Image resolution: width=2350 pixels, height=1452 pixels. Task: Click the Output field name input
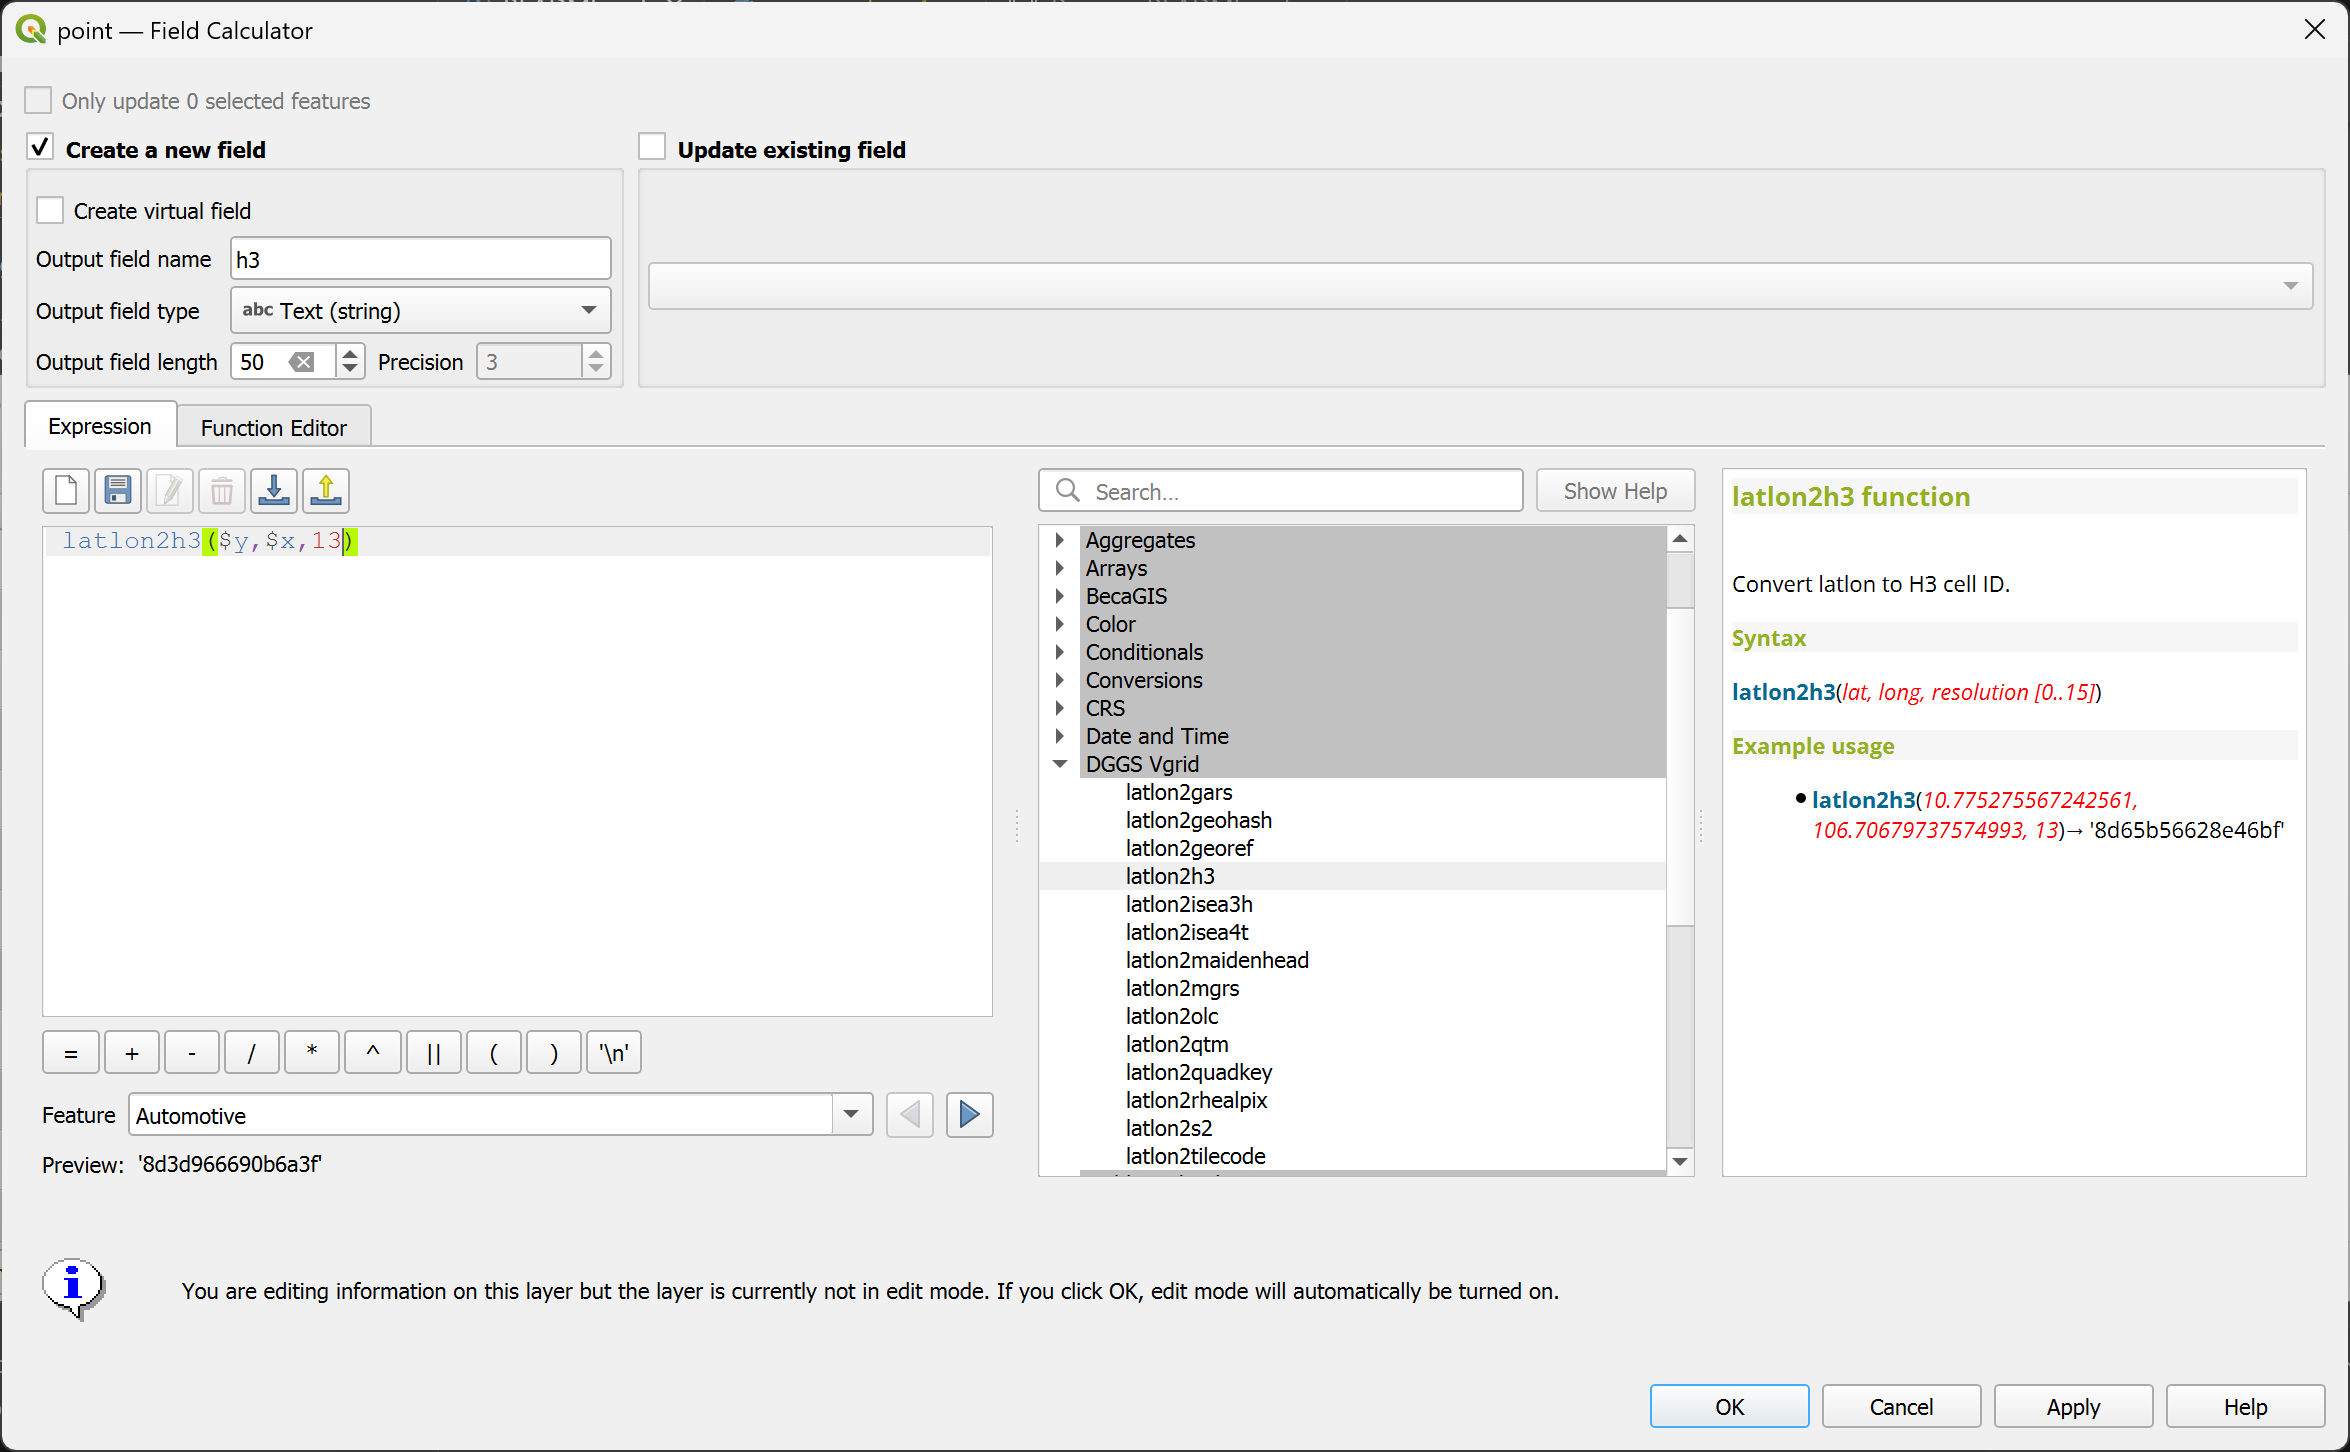point(420,260)
